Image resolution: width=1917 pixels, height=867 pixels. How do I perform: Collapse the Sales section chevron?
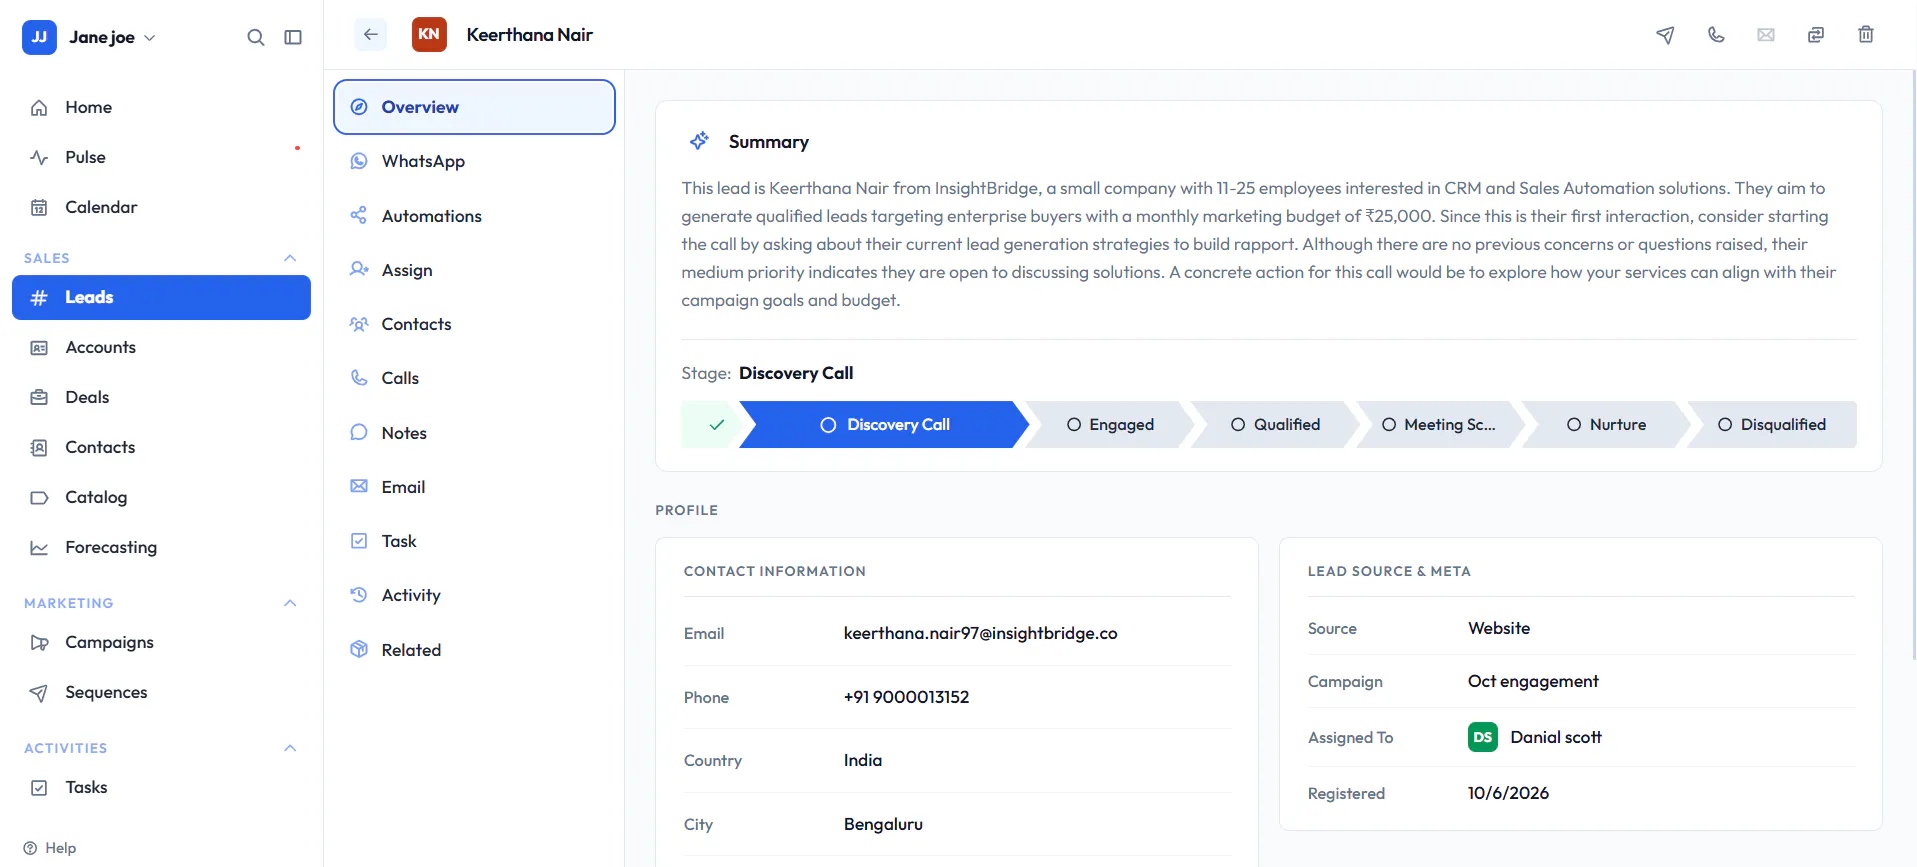tap(290, 258)
